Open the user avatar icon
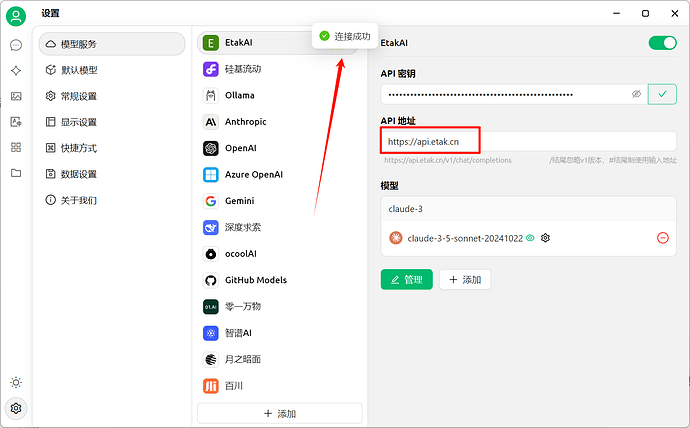 pos(16,17)
